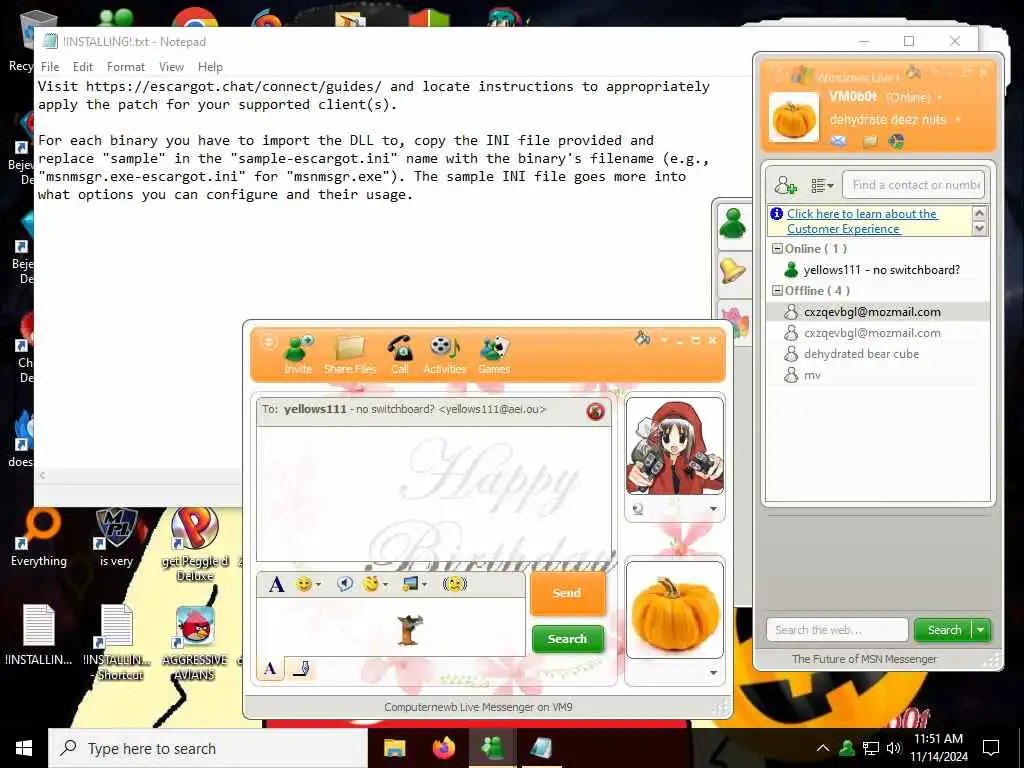1024x768 pixels.
Task: Open the font formatting A button
Action: (276, 584)
